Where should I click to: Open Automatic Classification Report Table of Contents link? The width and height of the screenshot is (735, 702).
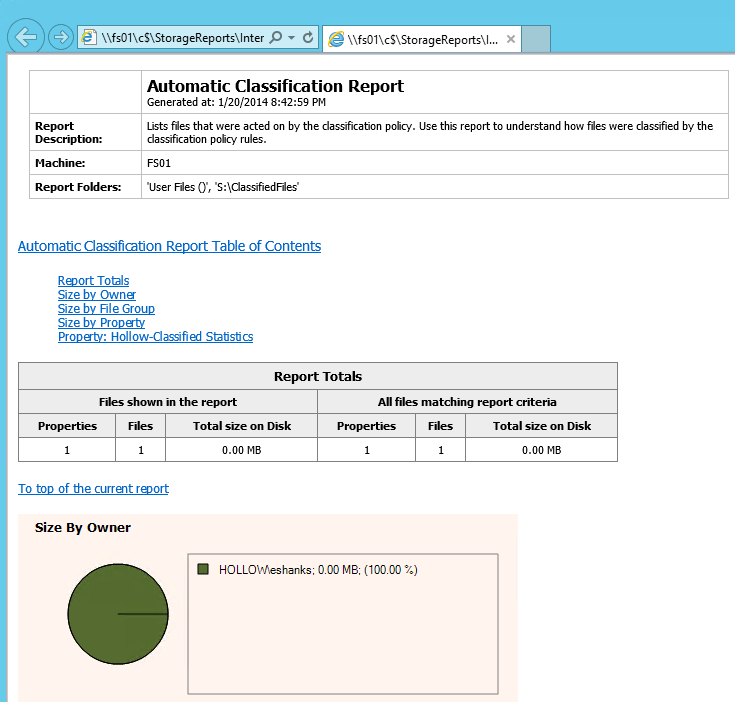pos(169,246)
